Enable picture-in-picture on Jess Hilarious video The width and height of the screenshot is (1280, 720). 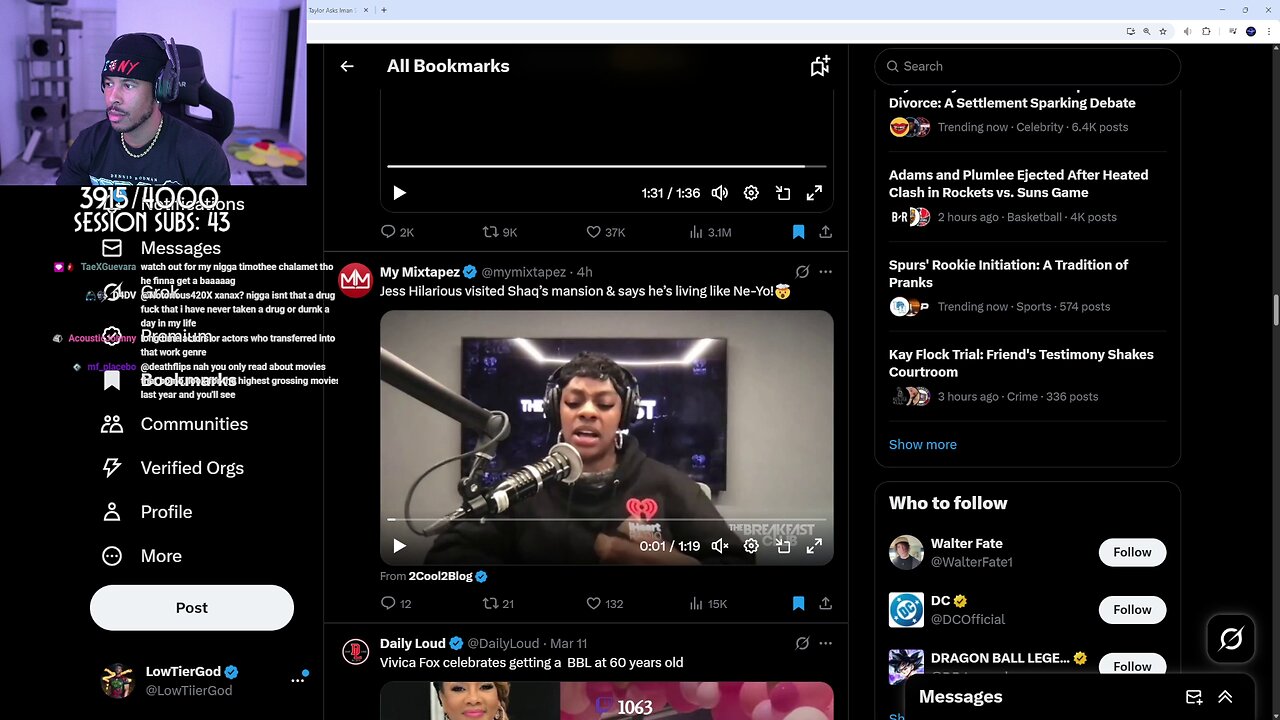coord(783,546)
